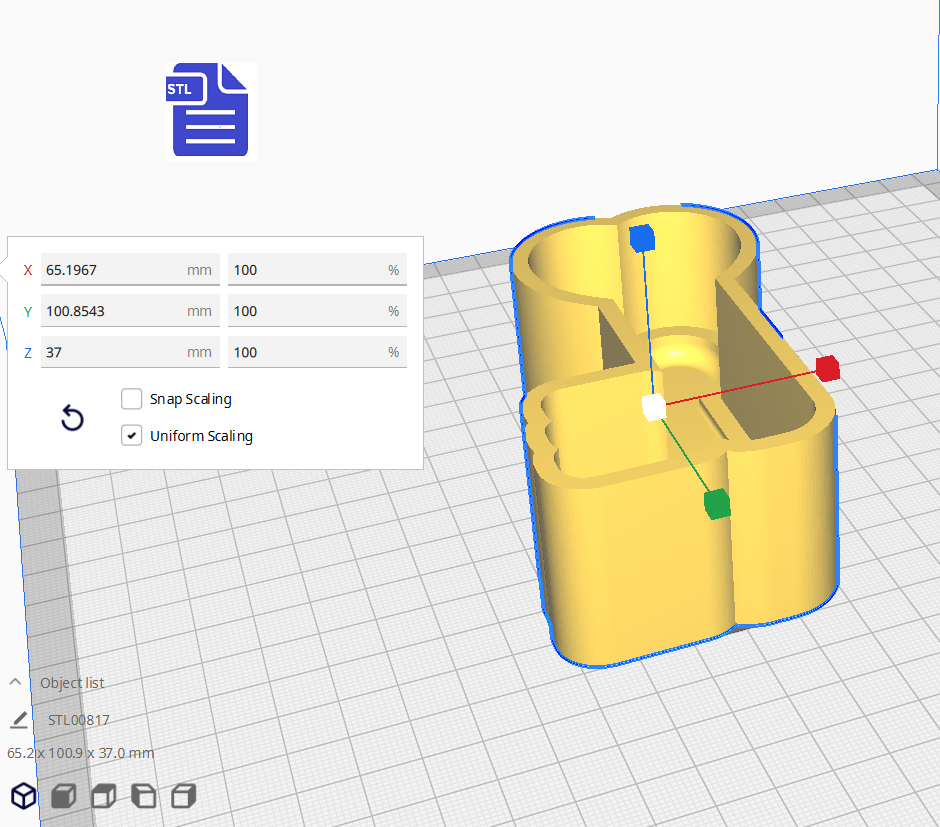The width and height of the screenshot is (940, 827).
Task: Click the Y dimension mm field
Action: click(113, 311)
